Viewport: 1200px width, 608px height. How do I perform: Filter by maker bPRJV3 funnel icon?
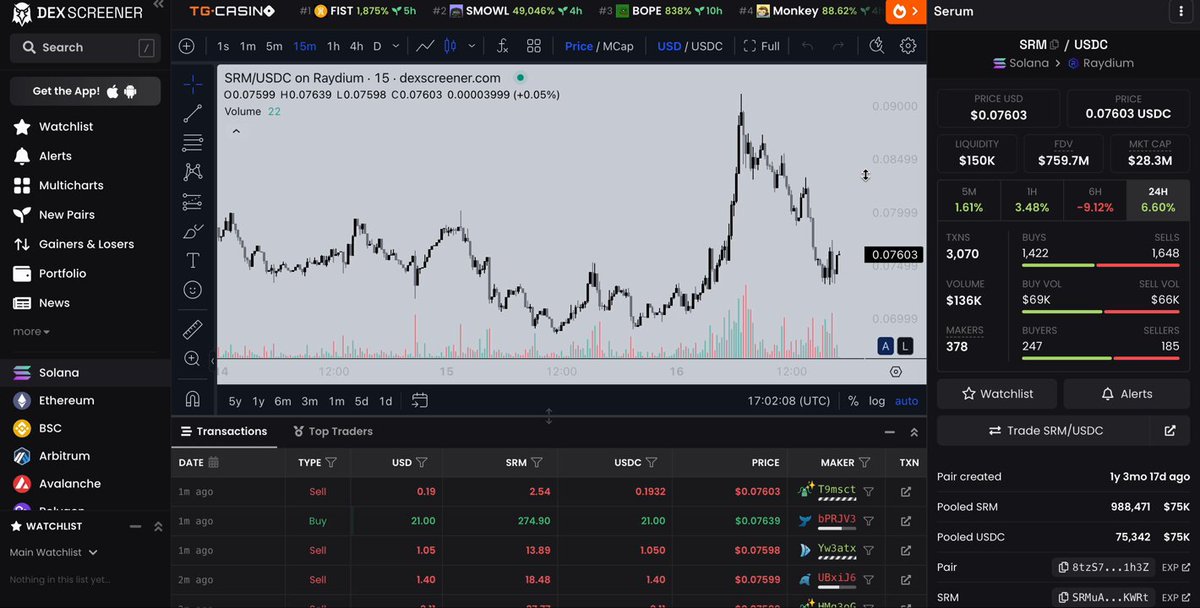tap(868, 521)
